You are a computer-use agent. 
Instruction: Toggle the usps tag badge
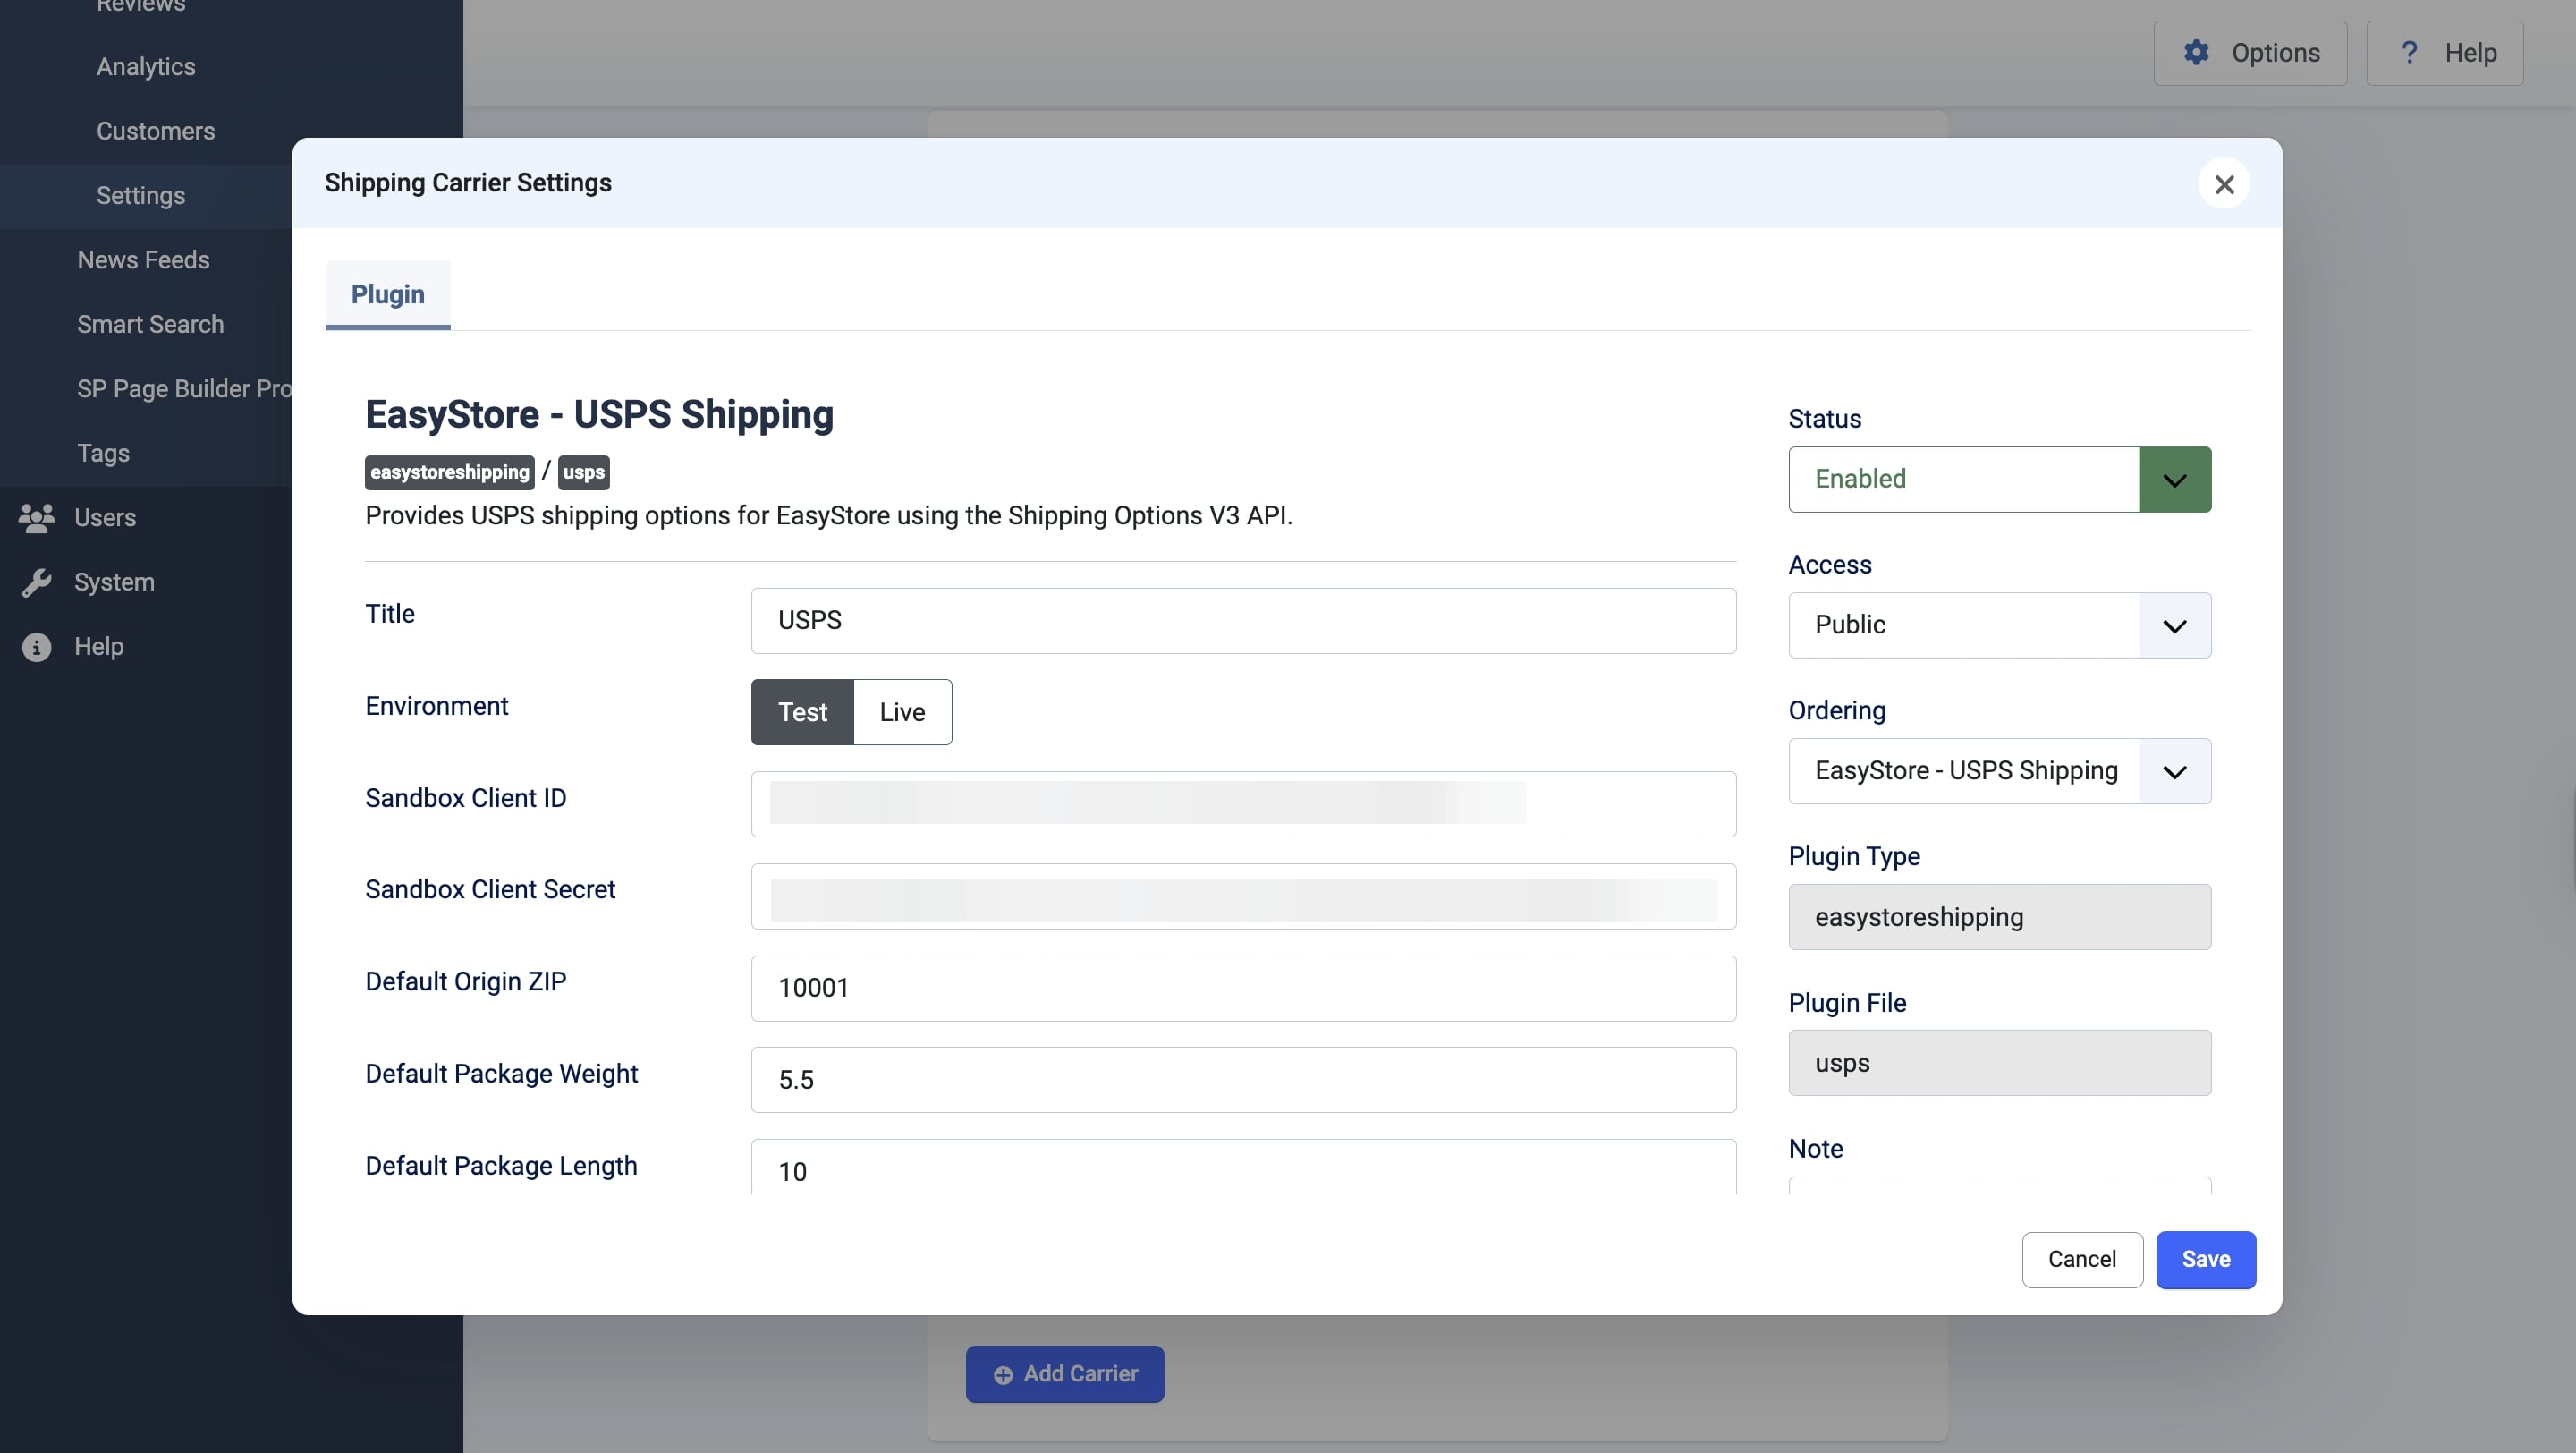click(583, 471)
